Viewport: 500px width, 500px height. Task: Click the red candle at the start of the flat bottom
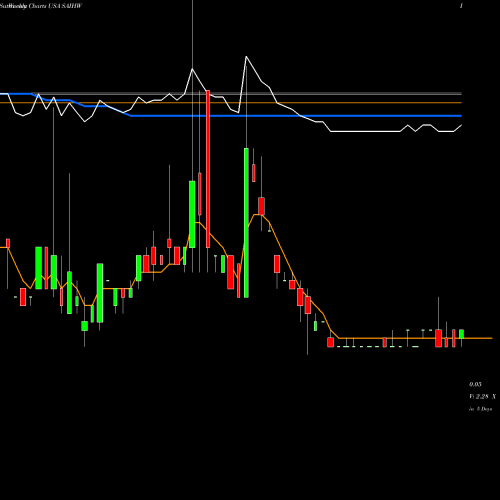tap(330, 342)
